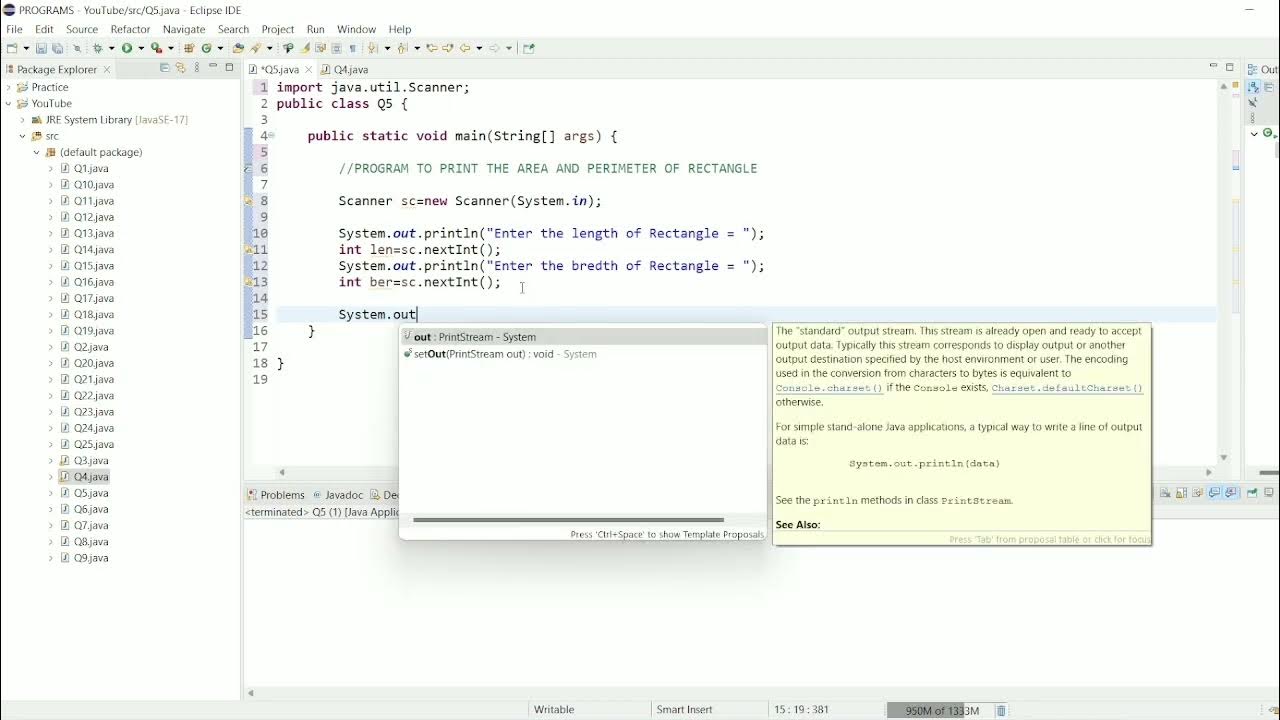Screen dimensions: 1280x720
Task: Open the Run button dropdown arrow
Action: point(141,48)
